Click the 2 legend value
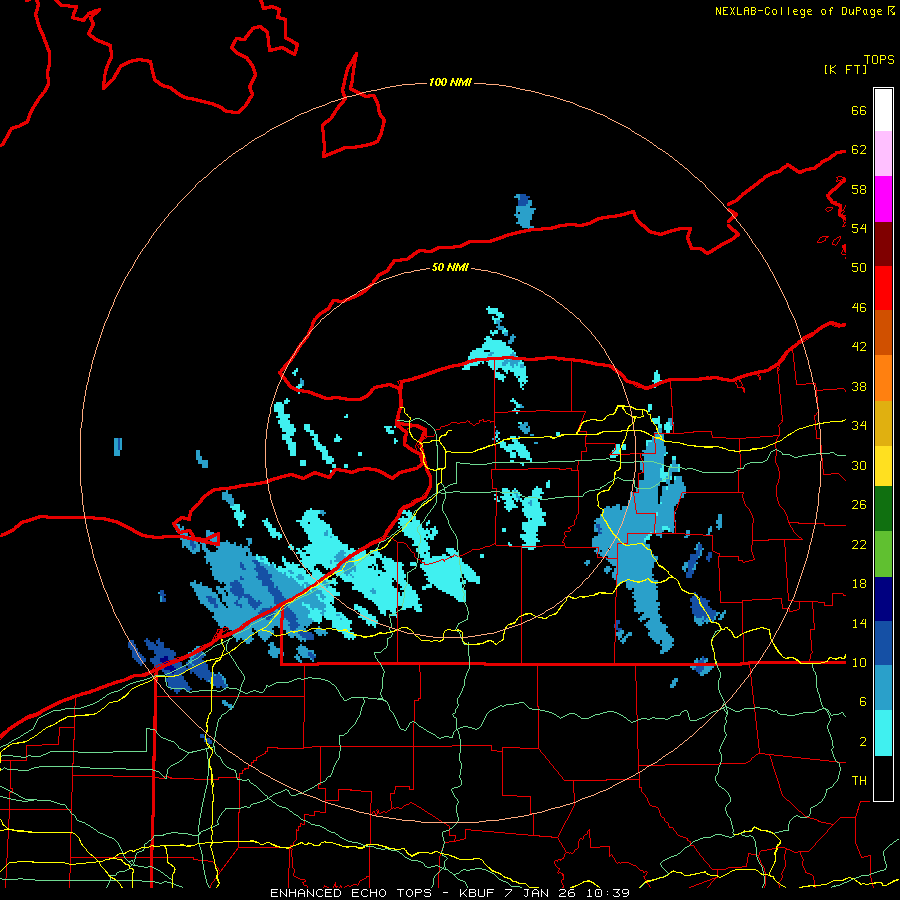 [x=863, y=742]
